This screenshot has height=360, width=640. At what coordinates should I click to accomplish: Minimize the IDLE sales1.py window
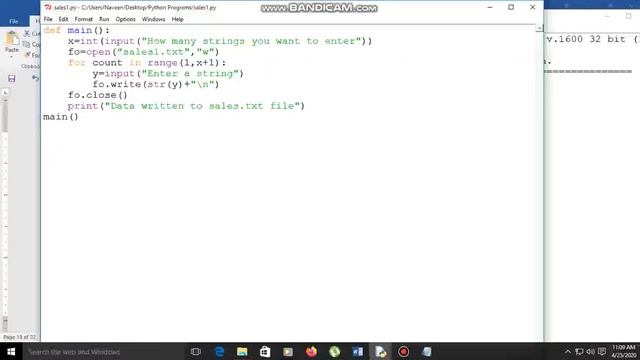pos(490,7)
